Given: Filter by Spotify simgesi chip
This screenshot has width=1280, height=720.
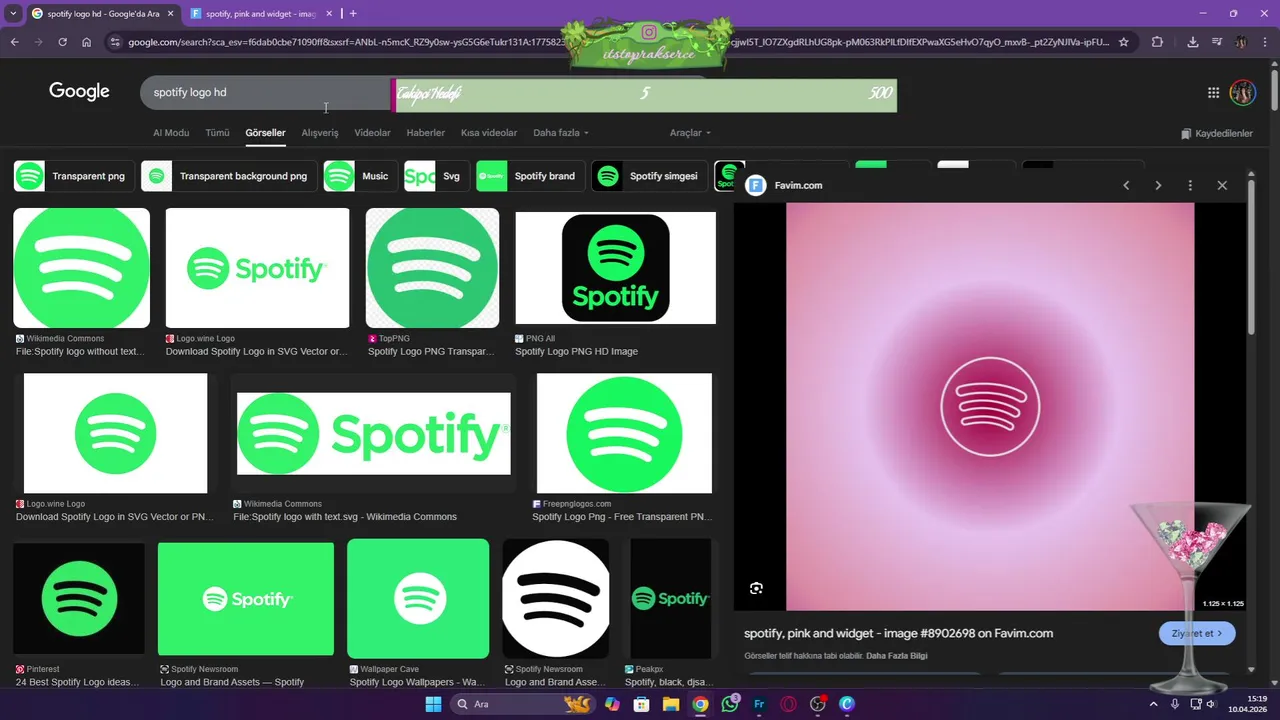Looking at the screenshot, I should point(650,176).
